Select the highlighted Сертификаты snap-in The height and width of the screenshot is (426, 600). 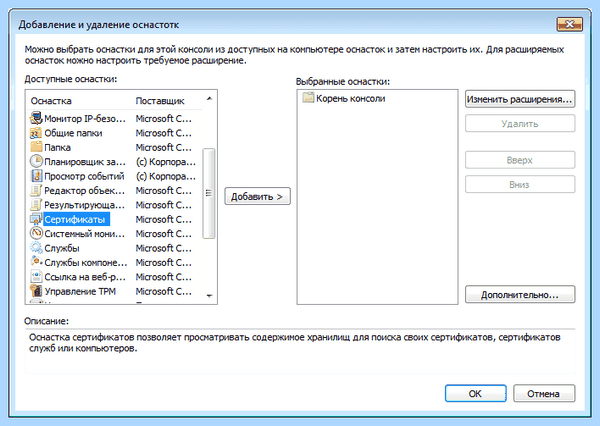tap(76, 219)
